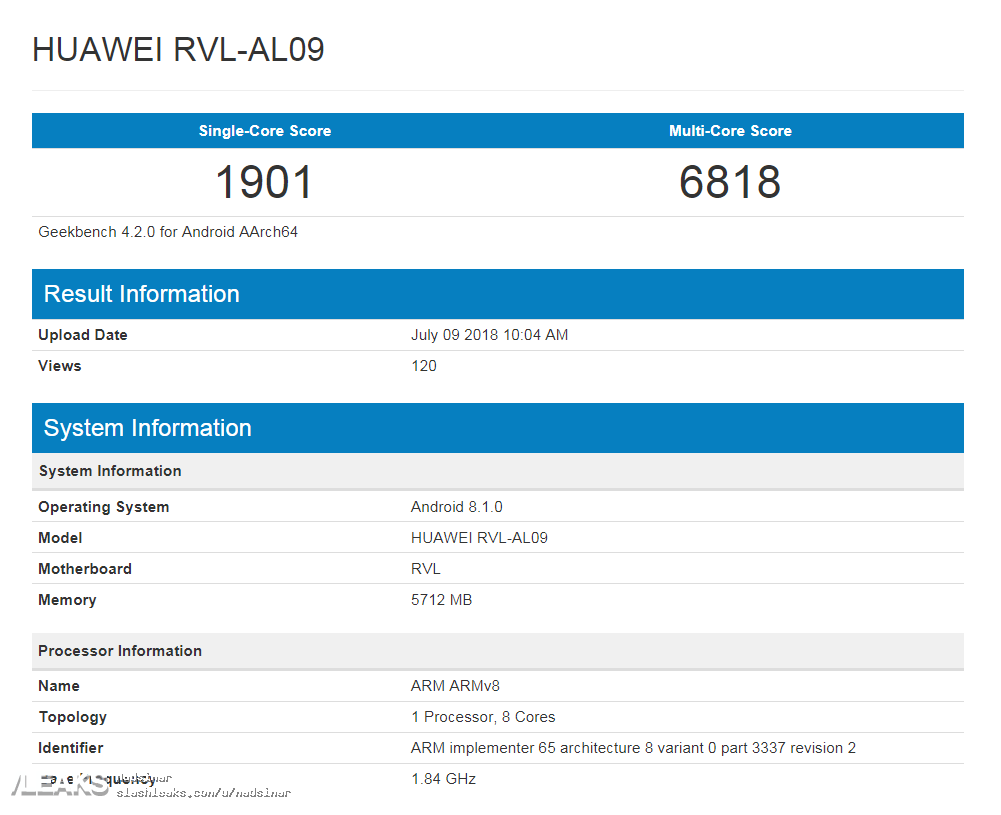
Task: Click the Slashleaks watermark logo
Action: tap(60, 787)
